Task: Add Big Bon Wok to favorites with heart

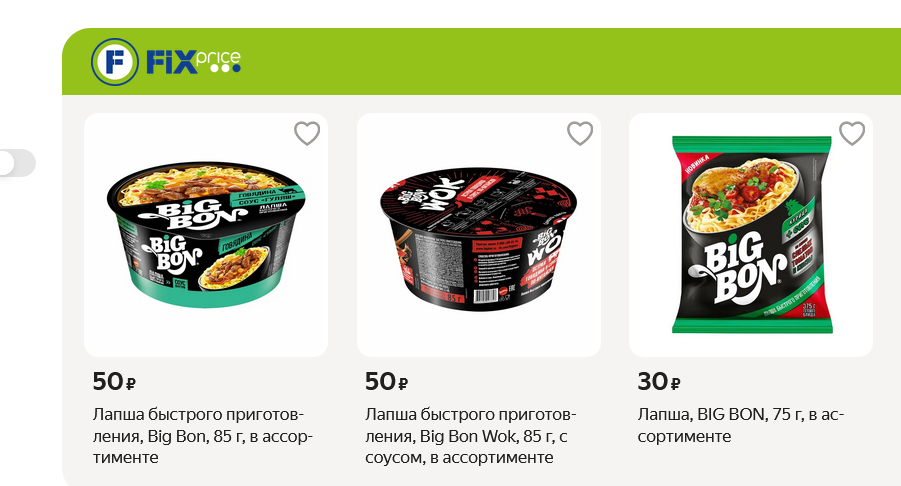Action: tap(580, 133)
